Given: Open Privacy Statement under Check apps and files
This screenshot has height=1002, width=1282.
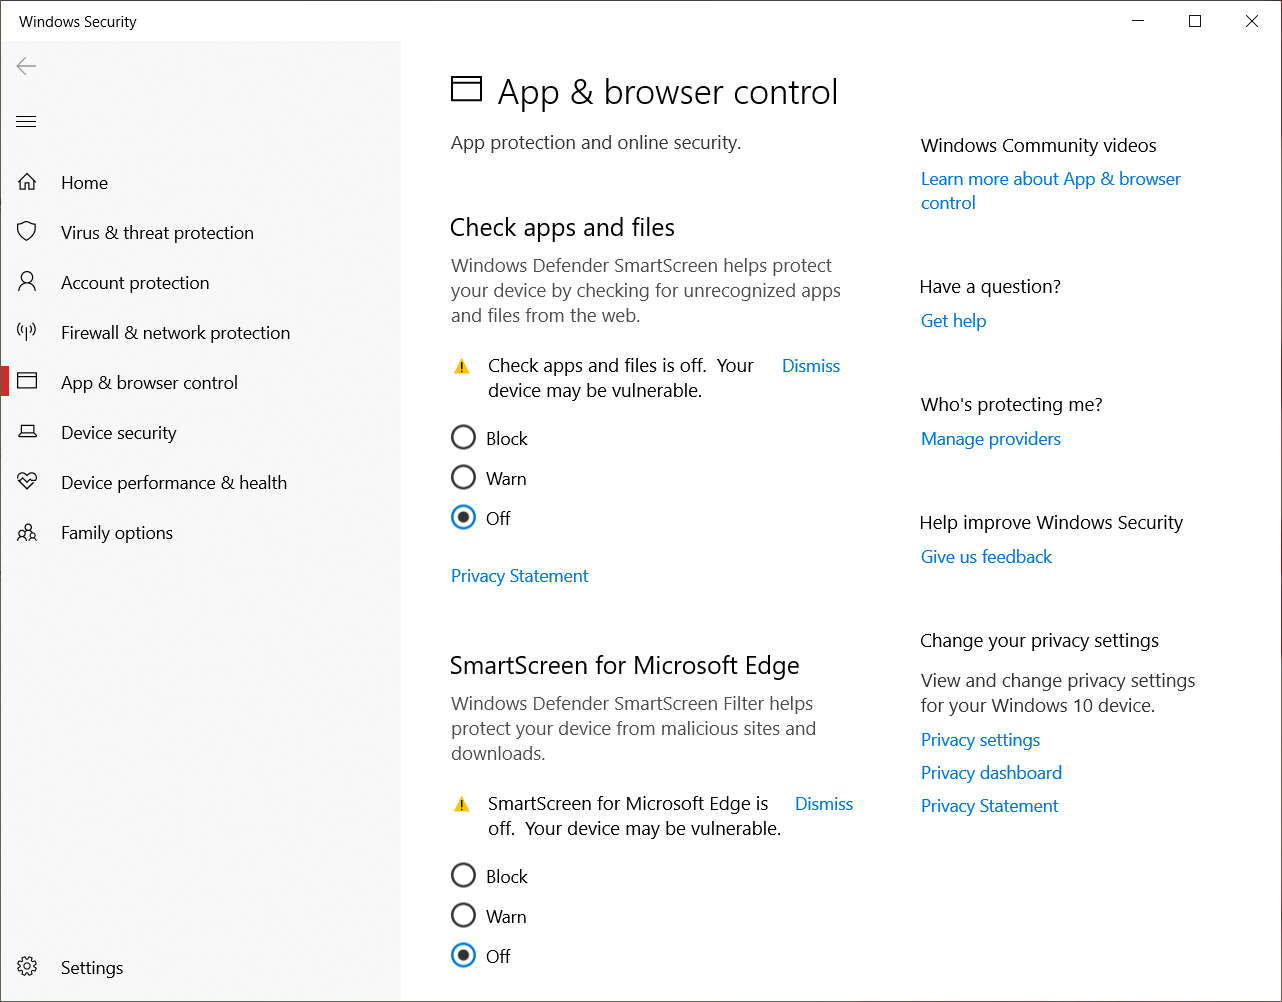Looking at the screenshot, I should 519,576.
